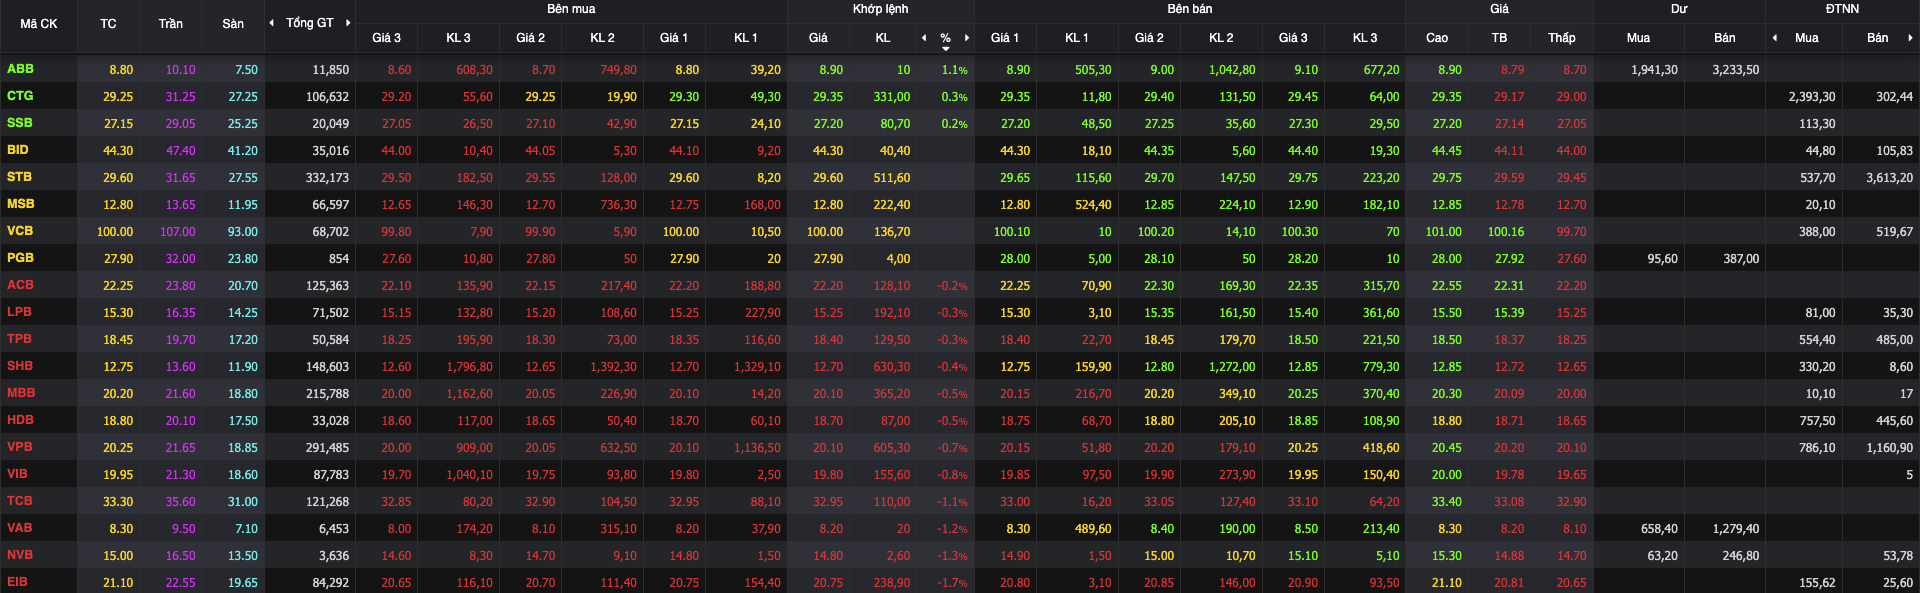The width and height of the screenshot is (1920, 593).
Task: Open the TCB stock symbol
Action: [x=20, y=501]
